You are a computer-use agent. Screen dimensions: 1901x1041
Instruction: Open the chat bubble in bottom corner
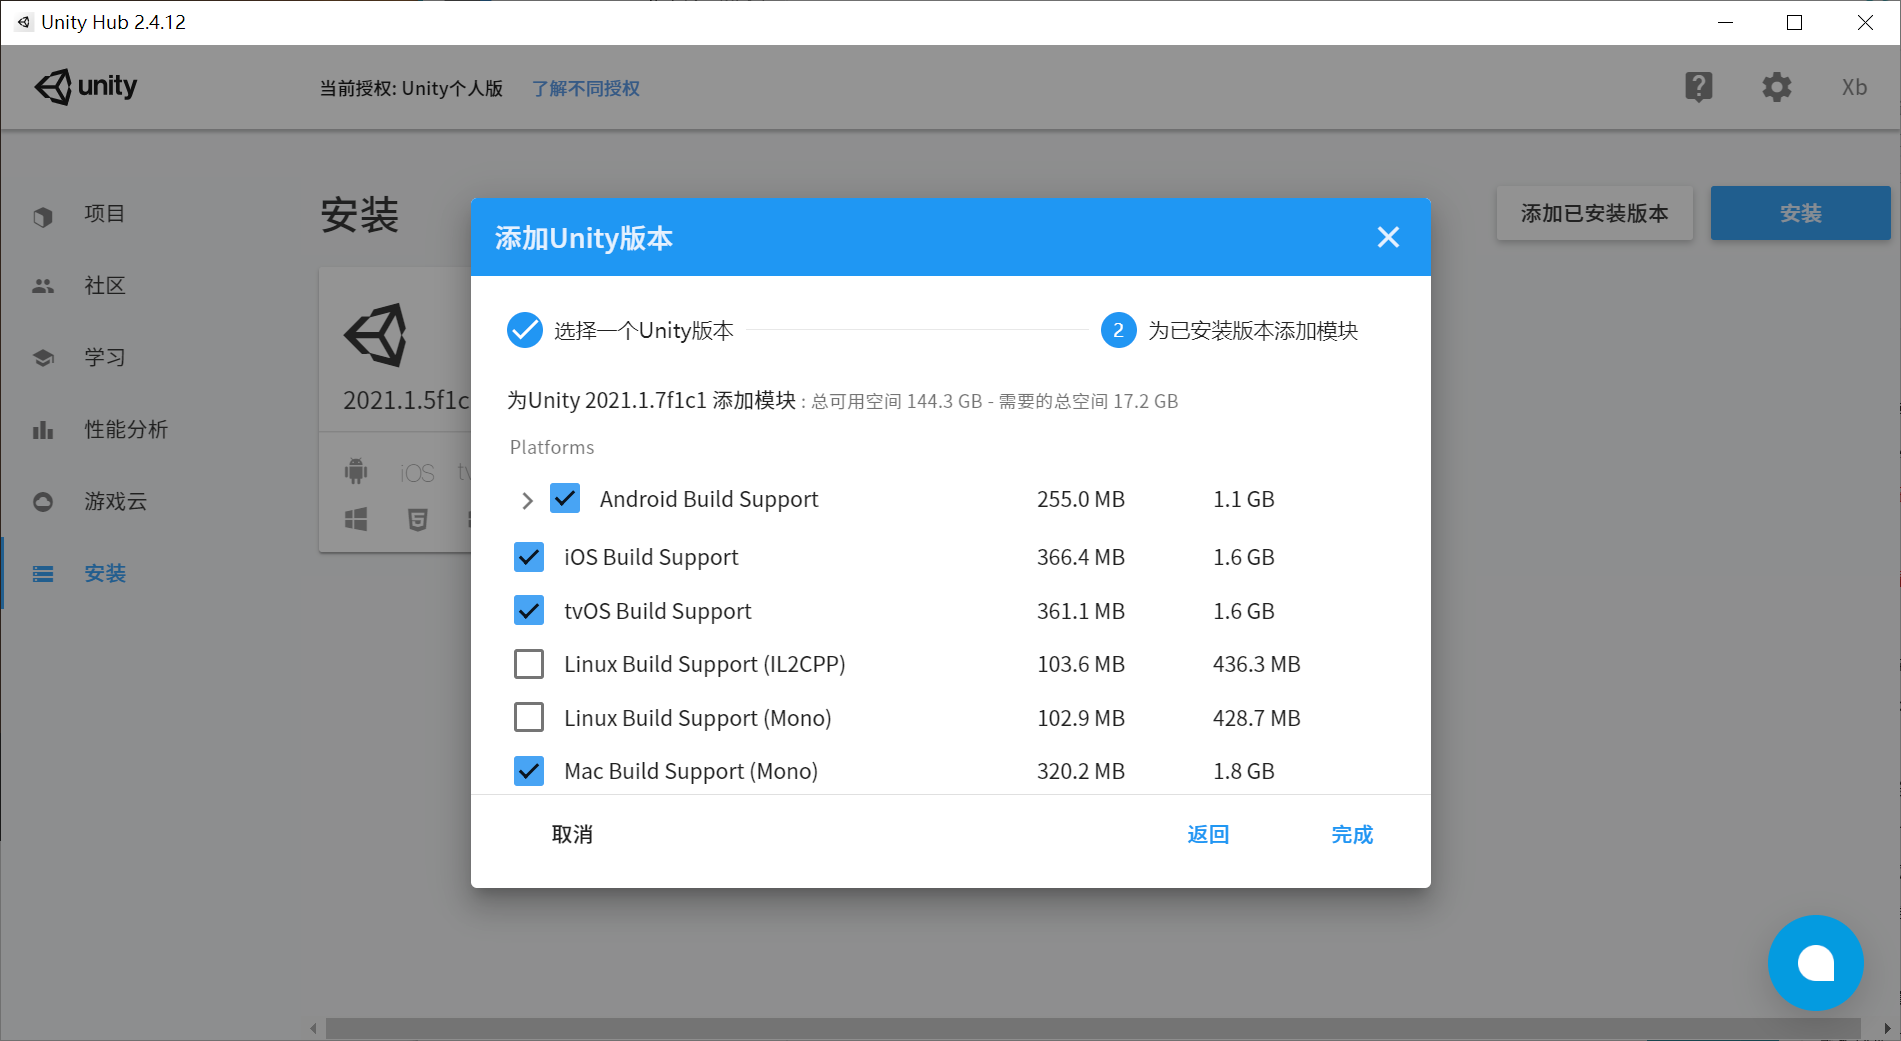(x=1816, y=963)
